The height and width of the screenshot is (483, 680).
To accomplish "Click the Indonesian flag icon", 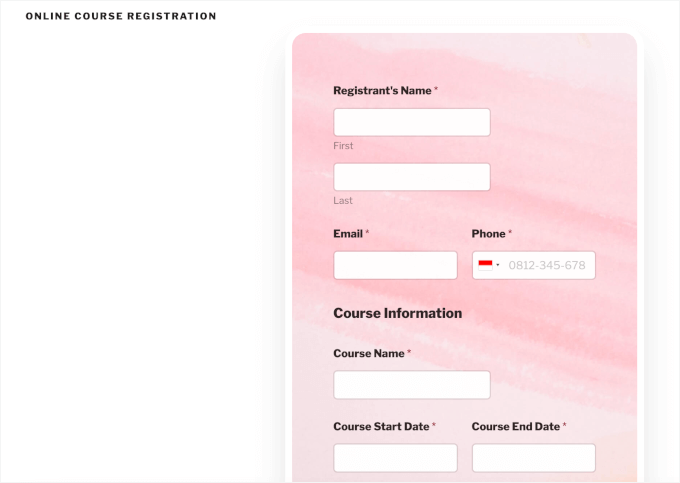I will [485, 265].
